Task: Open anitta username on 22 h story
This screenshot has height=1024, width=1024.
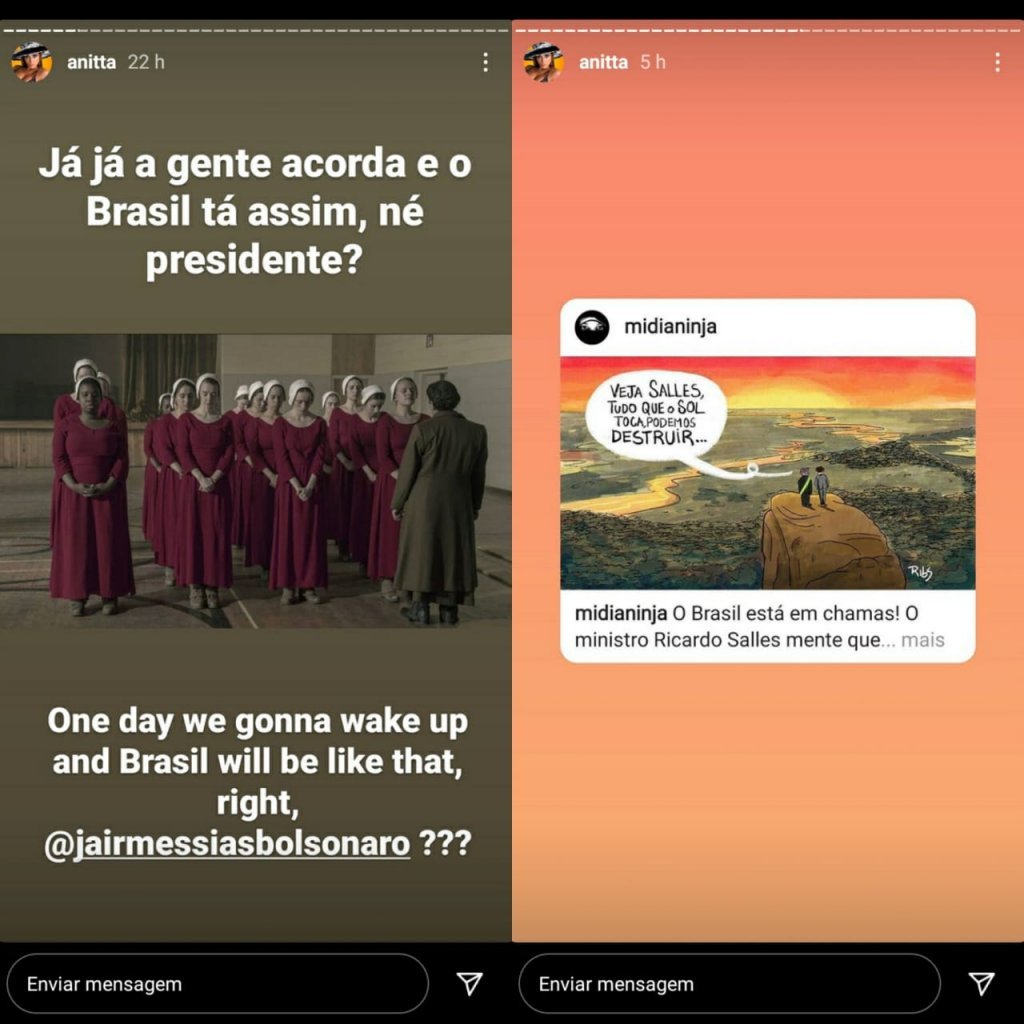Action: click(91, 62)
